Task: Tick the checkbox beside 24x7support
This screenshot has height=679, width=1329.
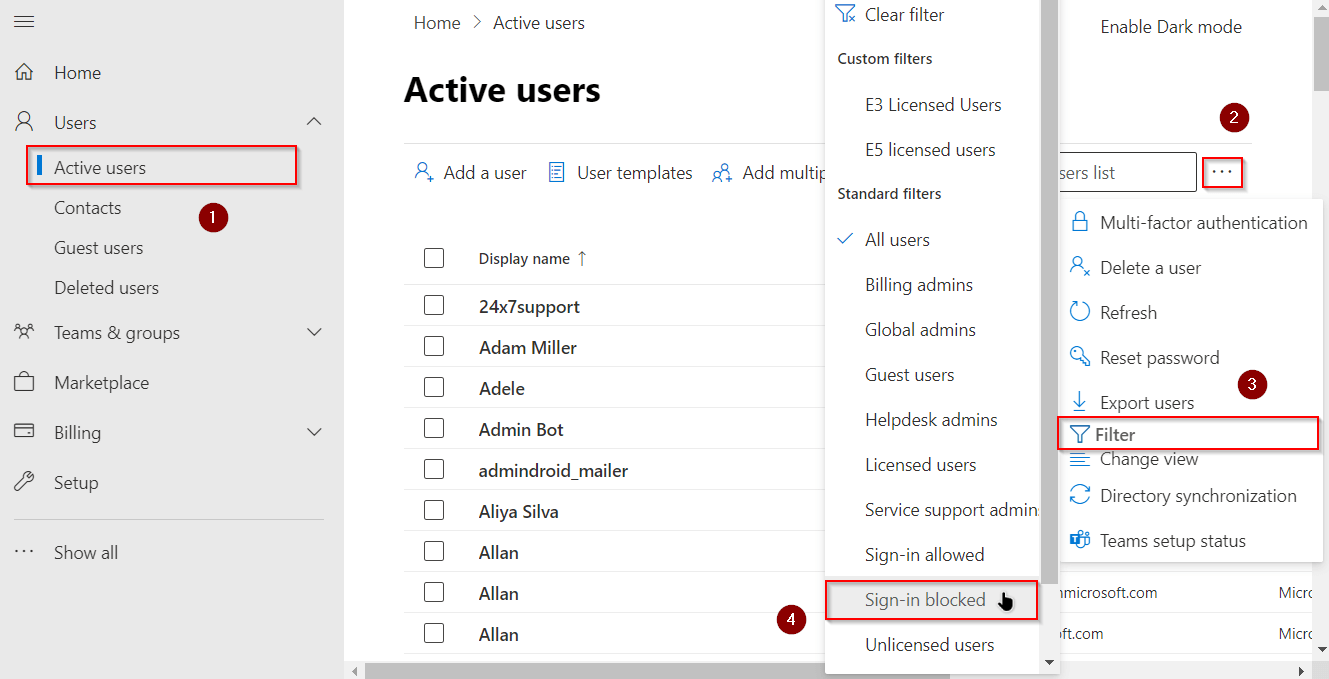Action: coord(434,306)
